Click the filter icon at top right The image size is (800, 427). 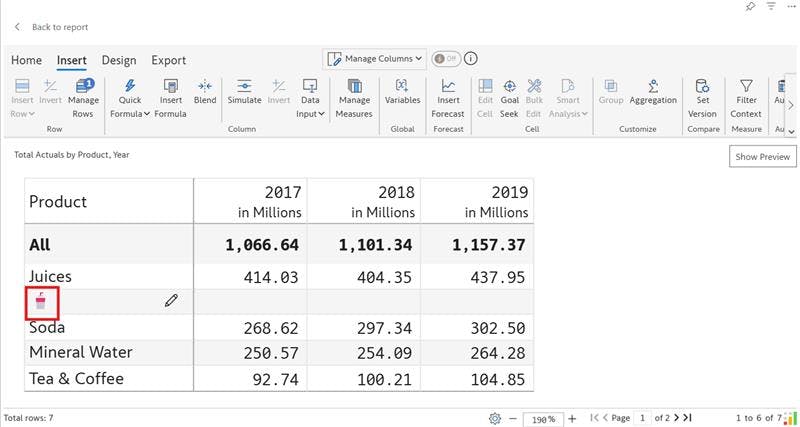coord(771,6)
